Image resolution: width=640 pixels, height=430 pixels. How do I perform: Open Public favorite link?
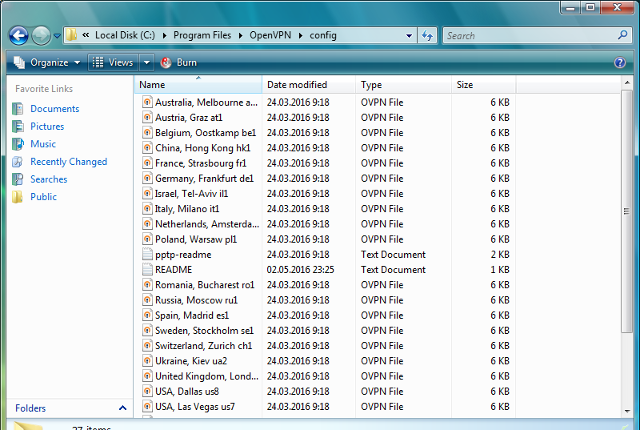click(43, 197)
